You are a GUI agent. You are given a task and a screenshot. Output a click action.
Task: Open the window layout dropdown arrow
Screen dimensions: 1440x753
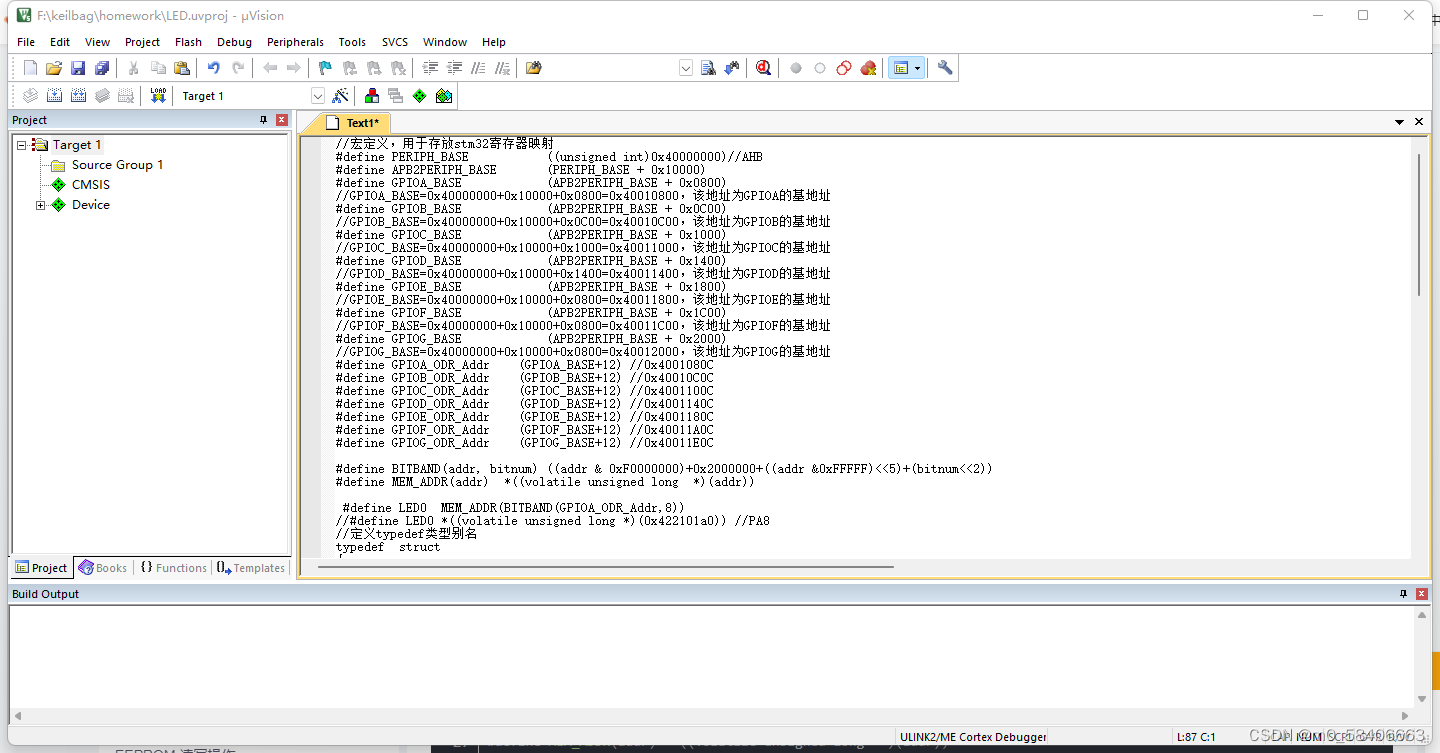[918, 68]
